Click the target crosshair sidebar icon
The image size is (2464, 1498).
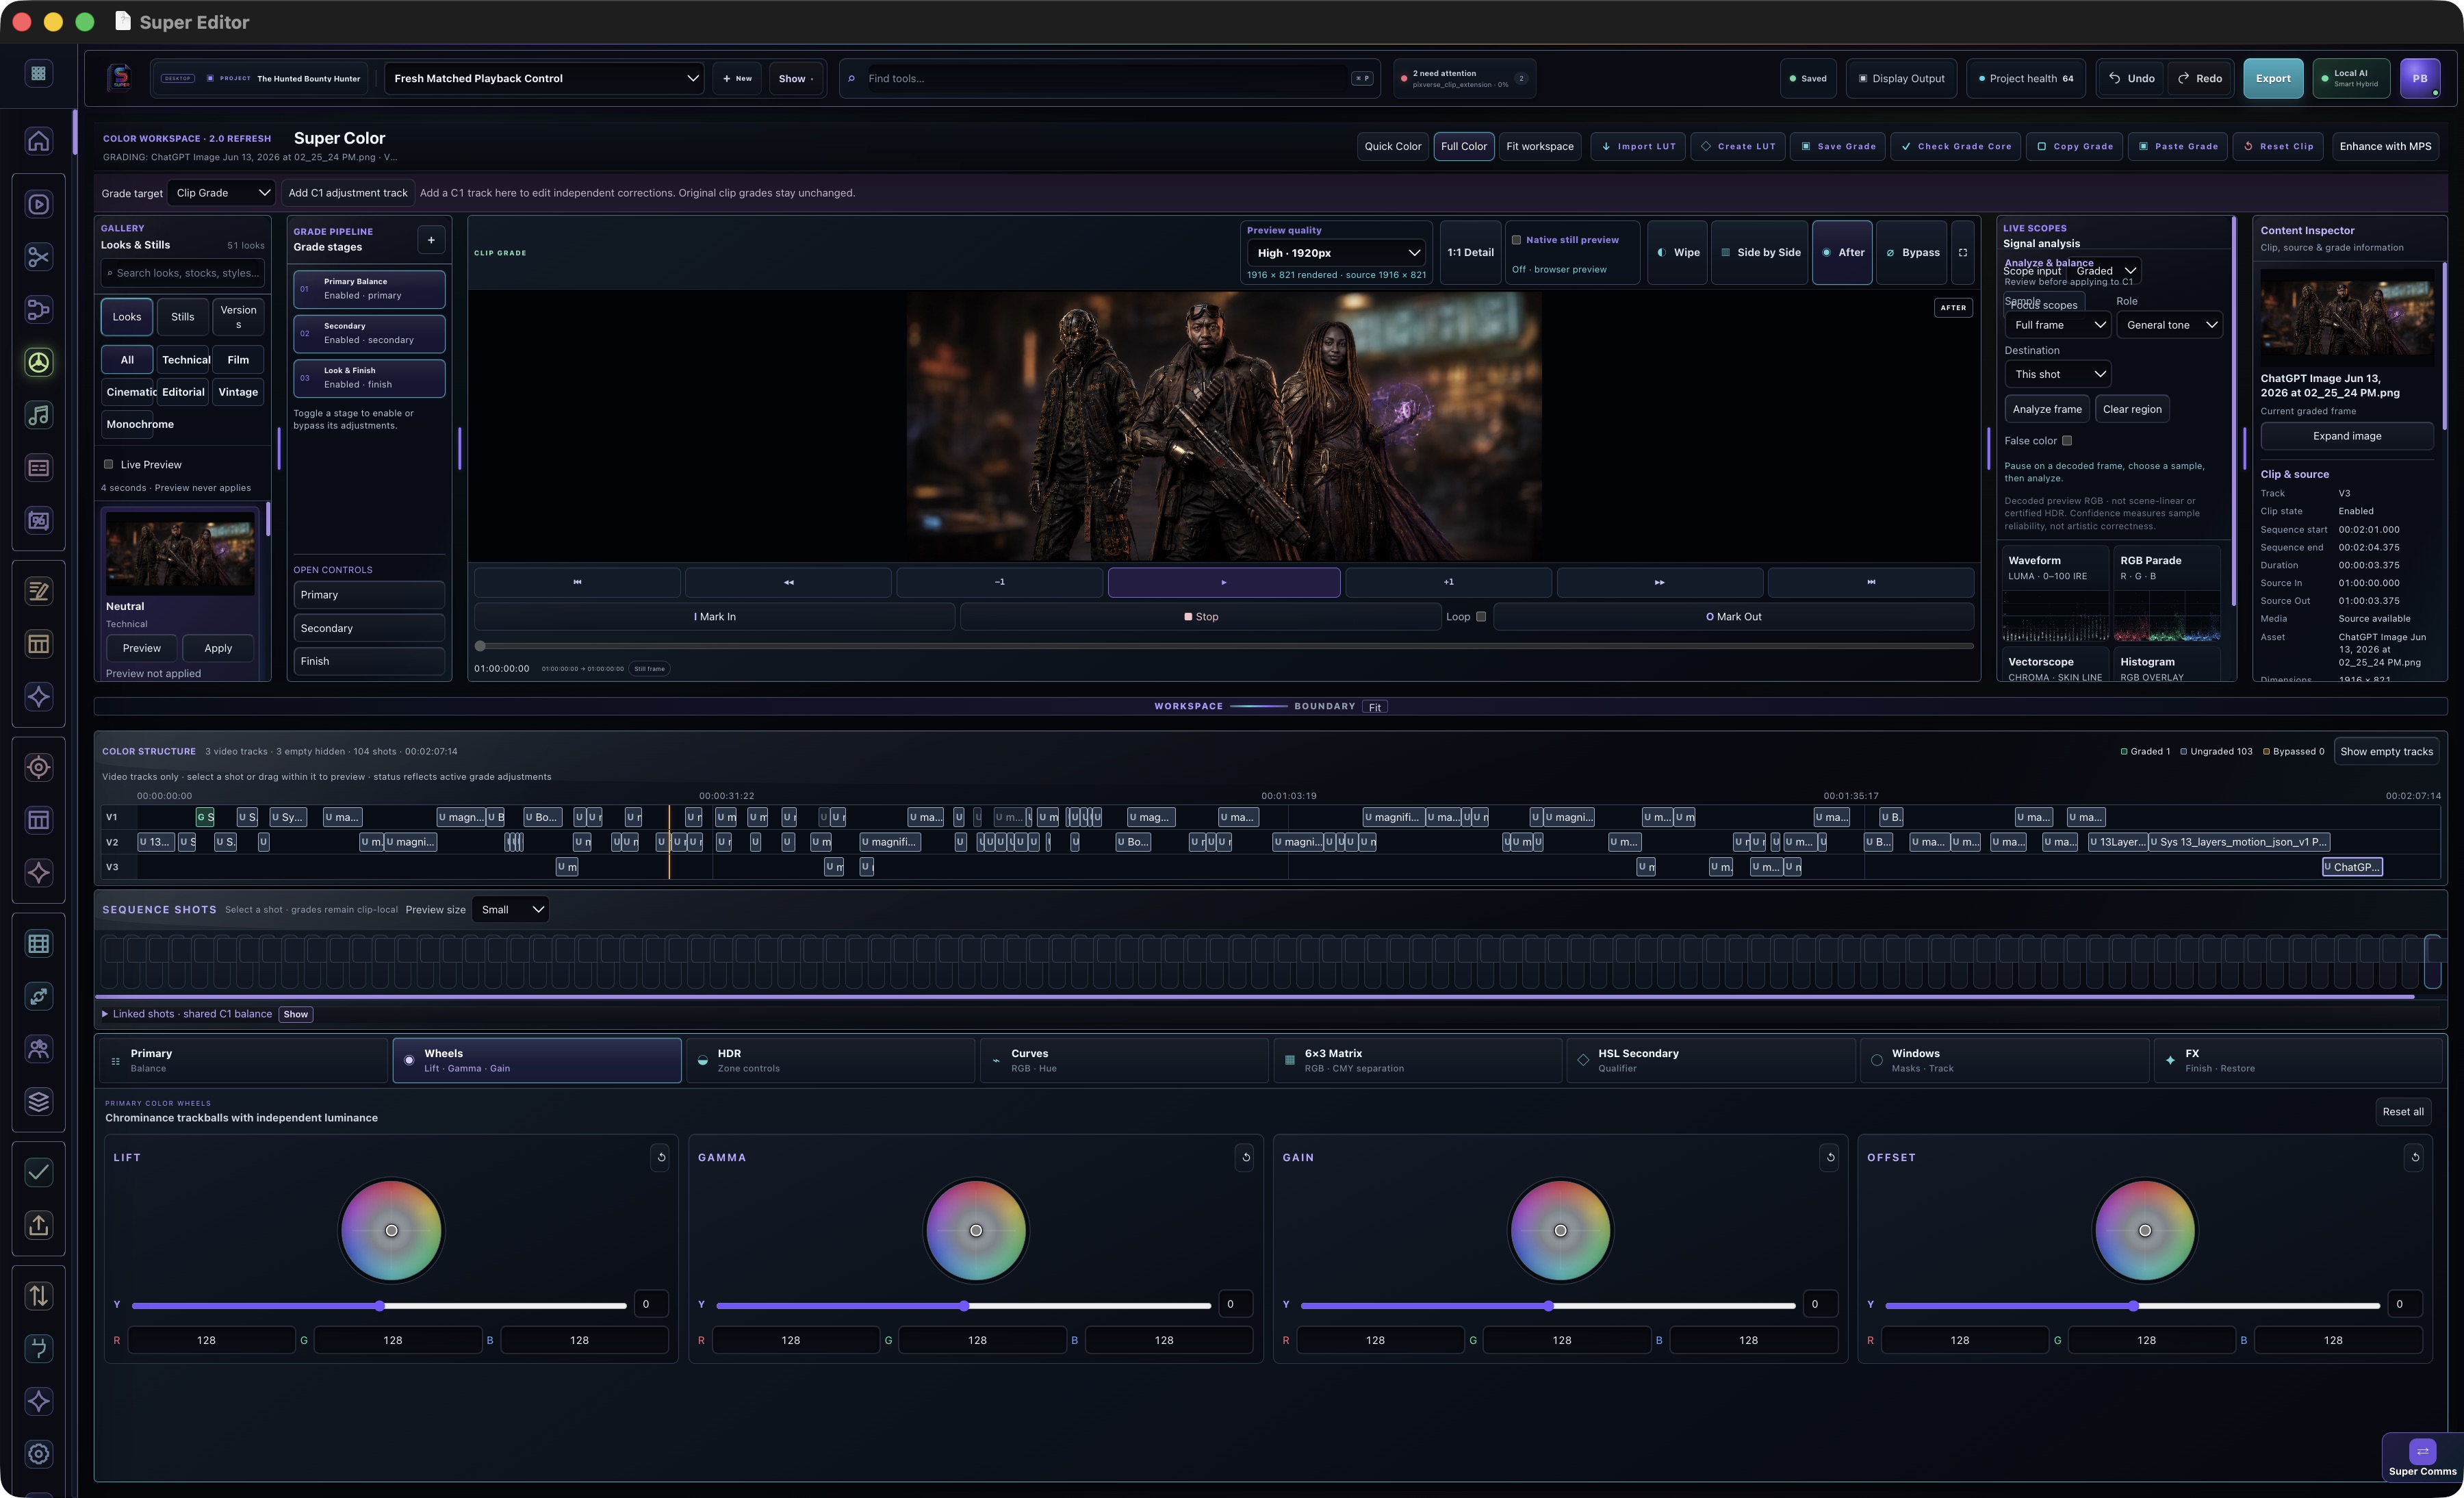[x=38, y=767]
